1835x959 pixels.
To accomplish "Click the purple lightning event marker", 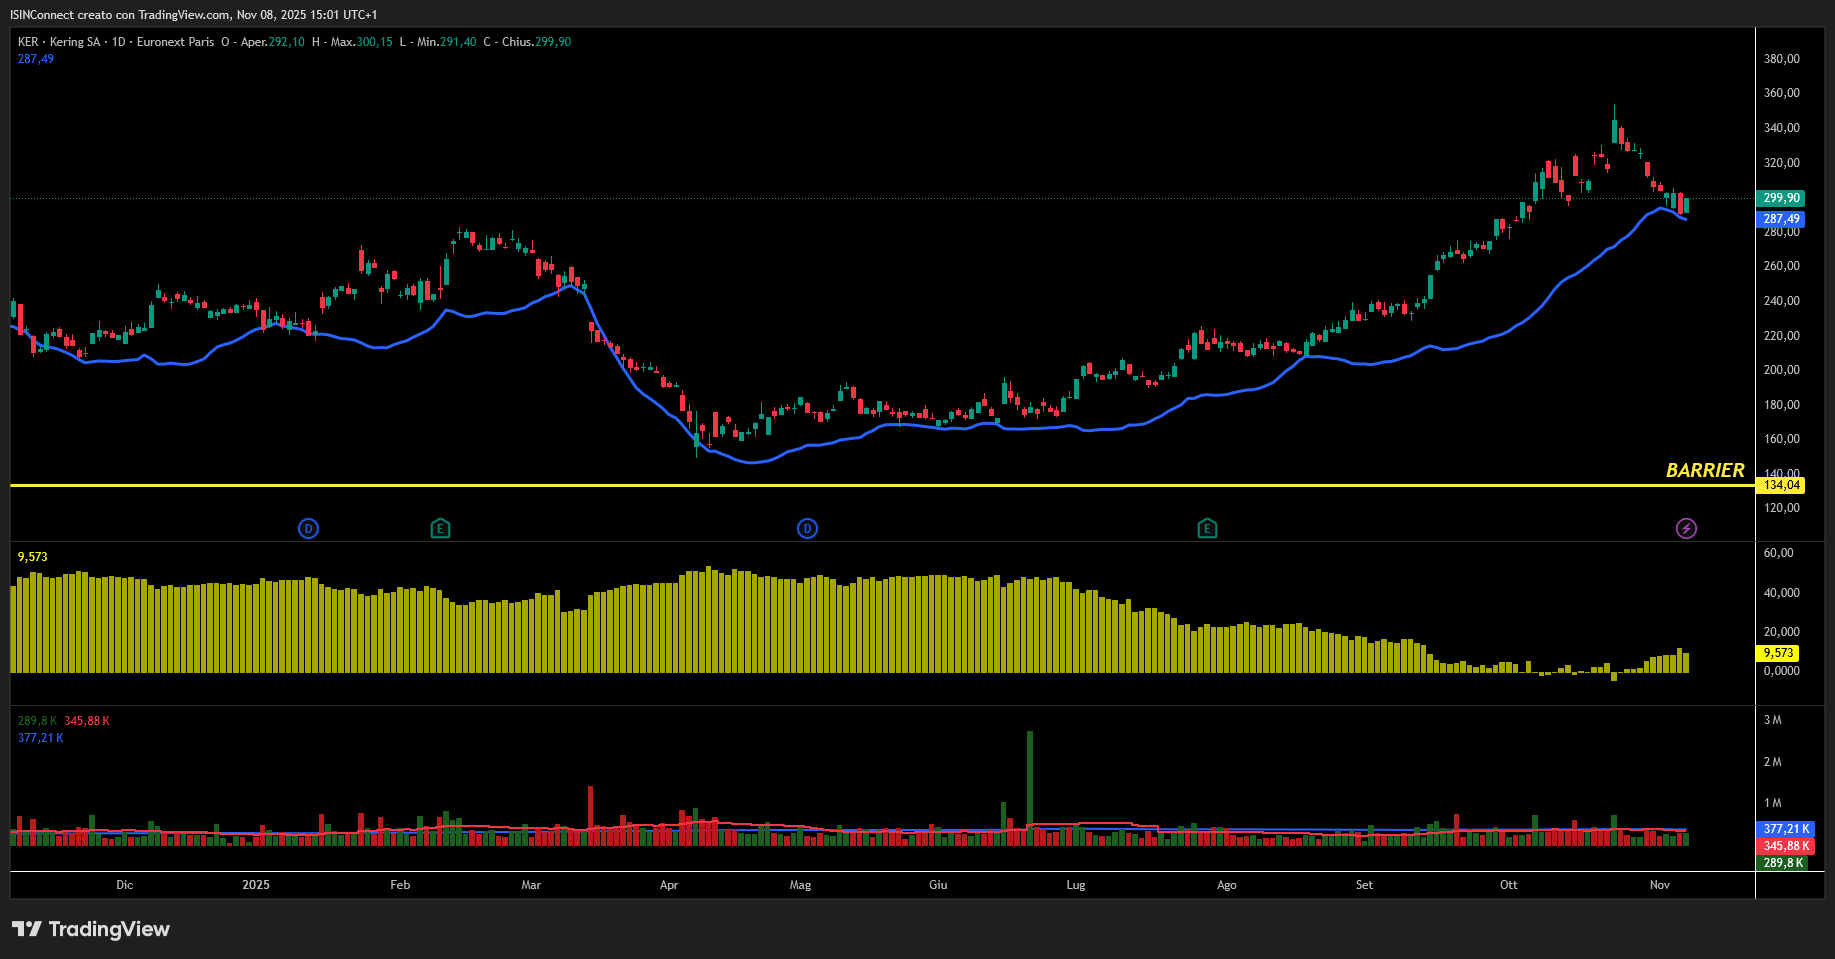I will click(x=1686, y=528).
